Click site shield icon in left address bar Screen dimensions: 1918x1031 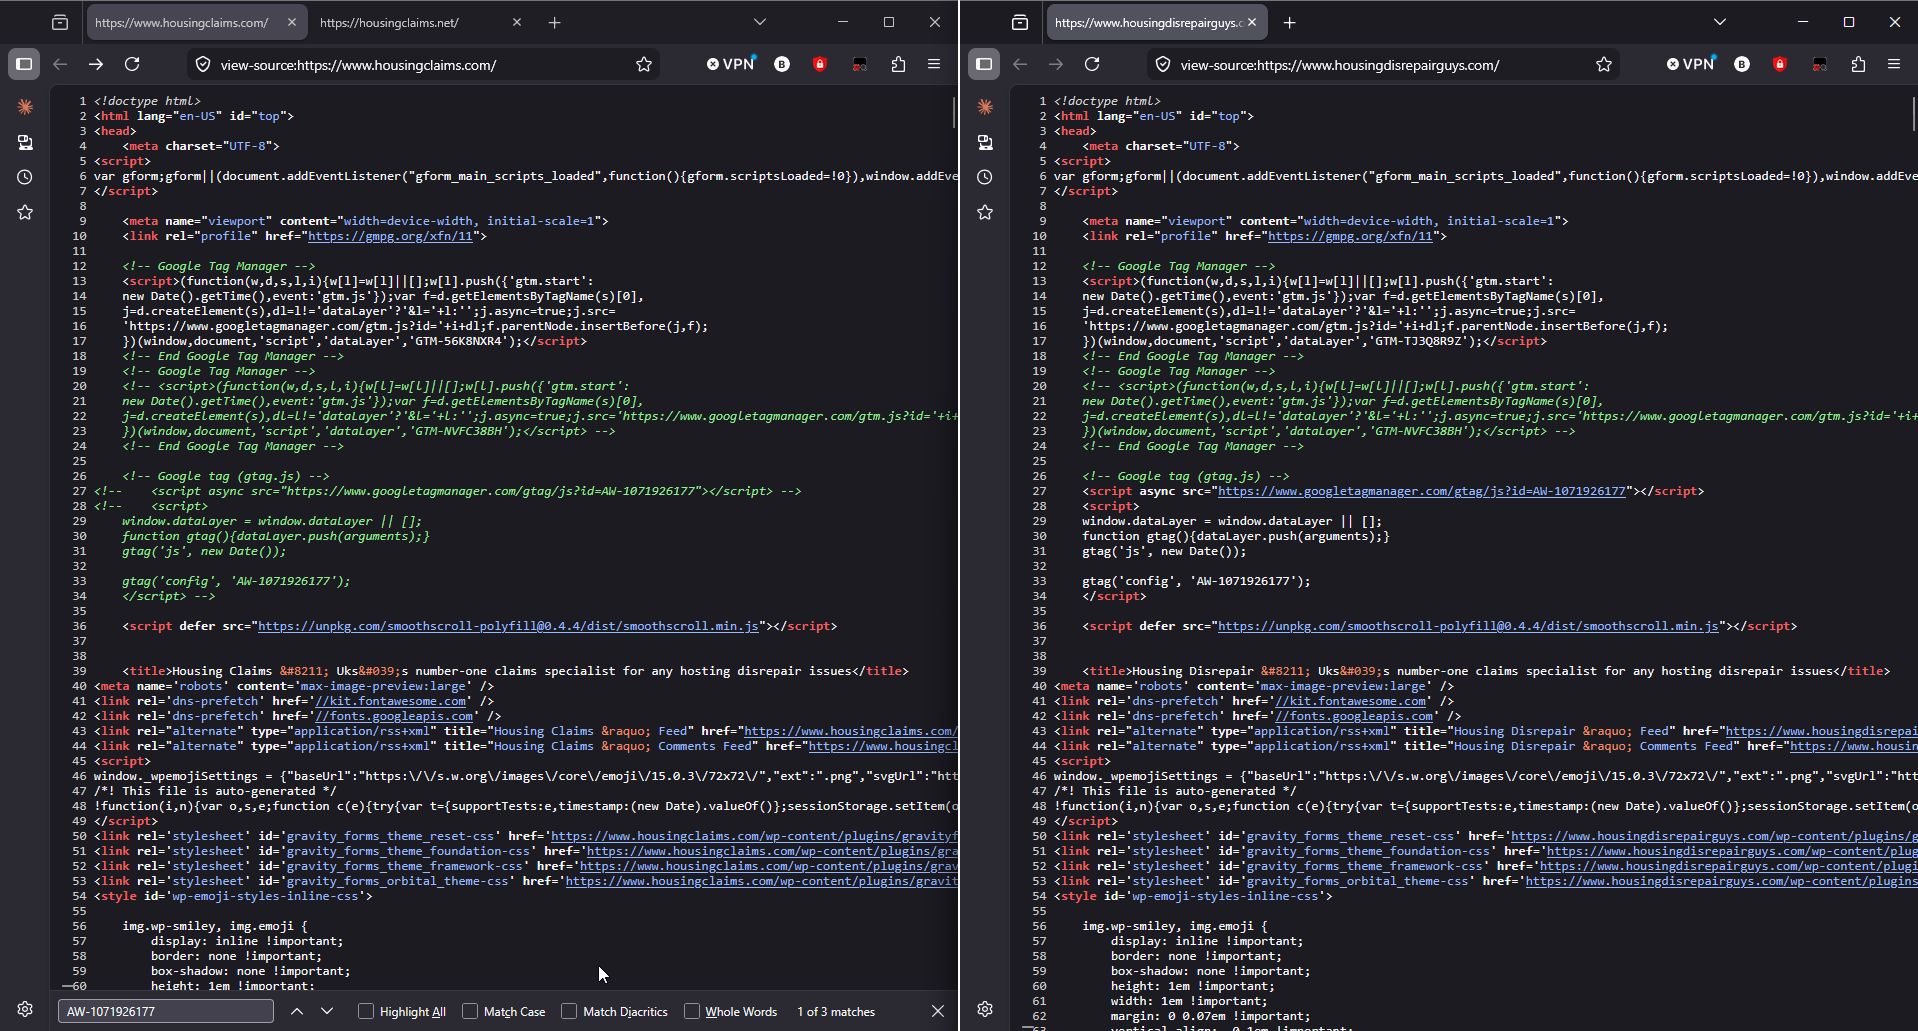[x=203, y=64]
